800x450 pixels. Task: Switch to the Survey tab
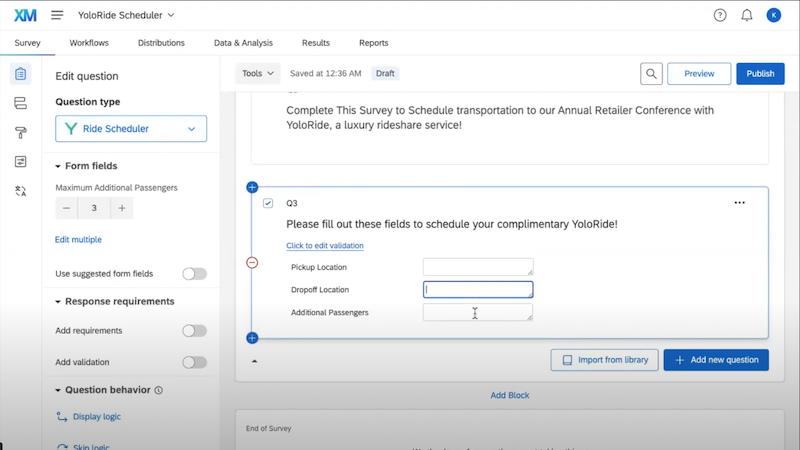(28, 43)
